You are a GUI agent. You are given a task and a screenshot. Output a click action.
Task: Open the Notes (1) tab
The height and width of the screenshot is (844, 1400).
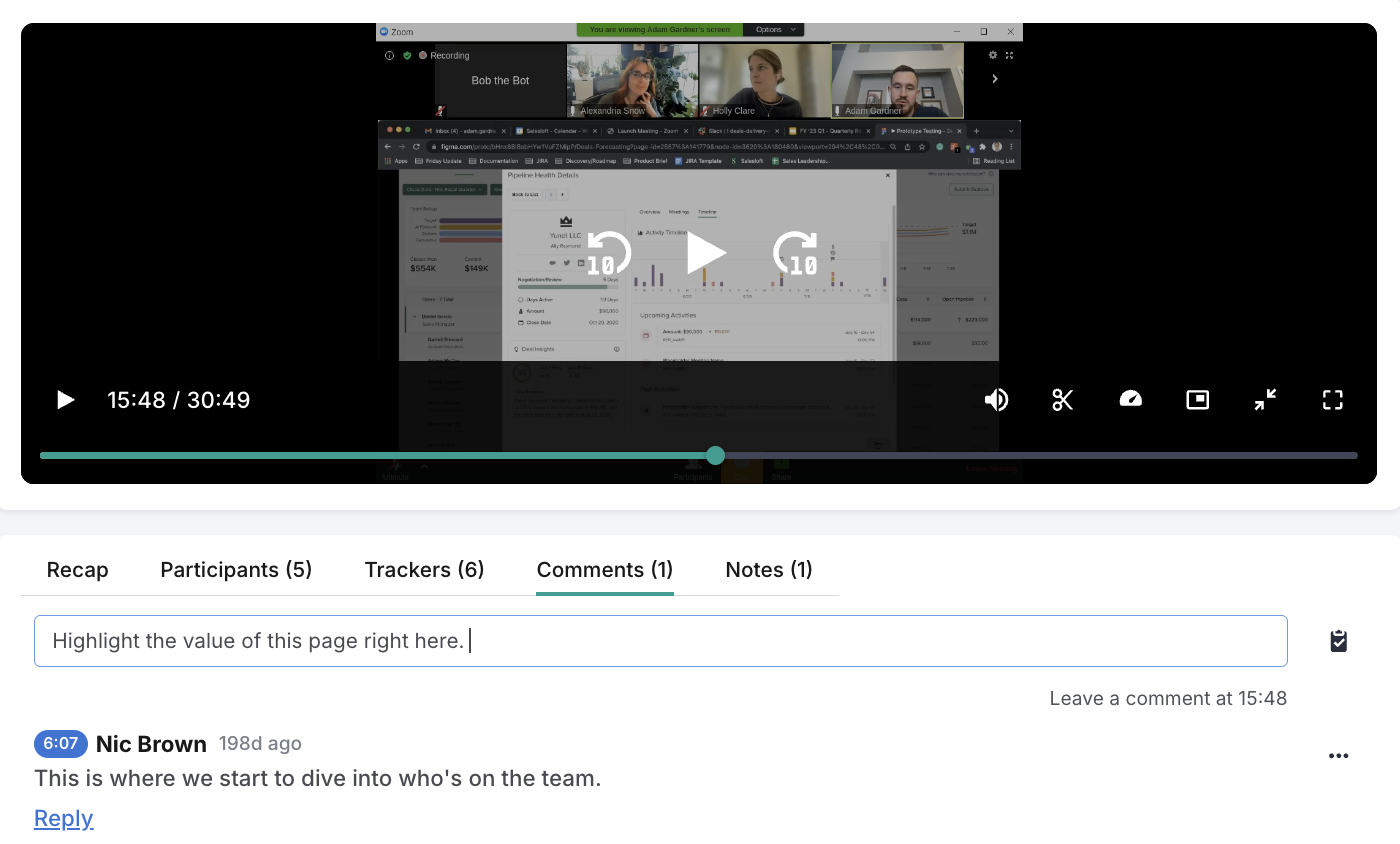coord(769,570)
